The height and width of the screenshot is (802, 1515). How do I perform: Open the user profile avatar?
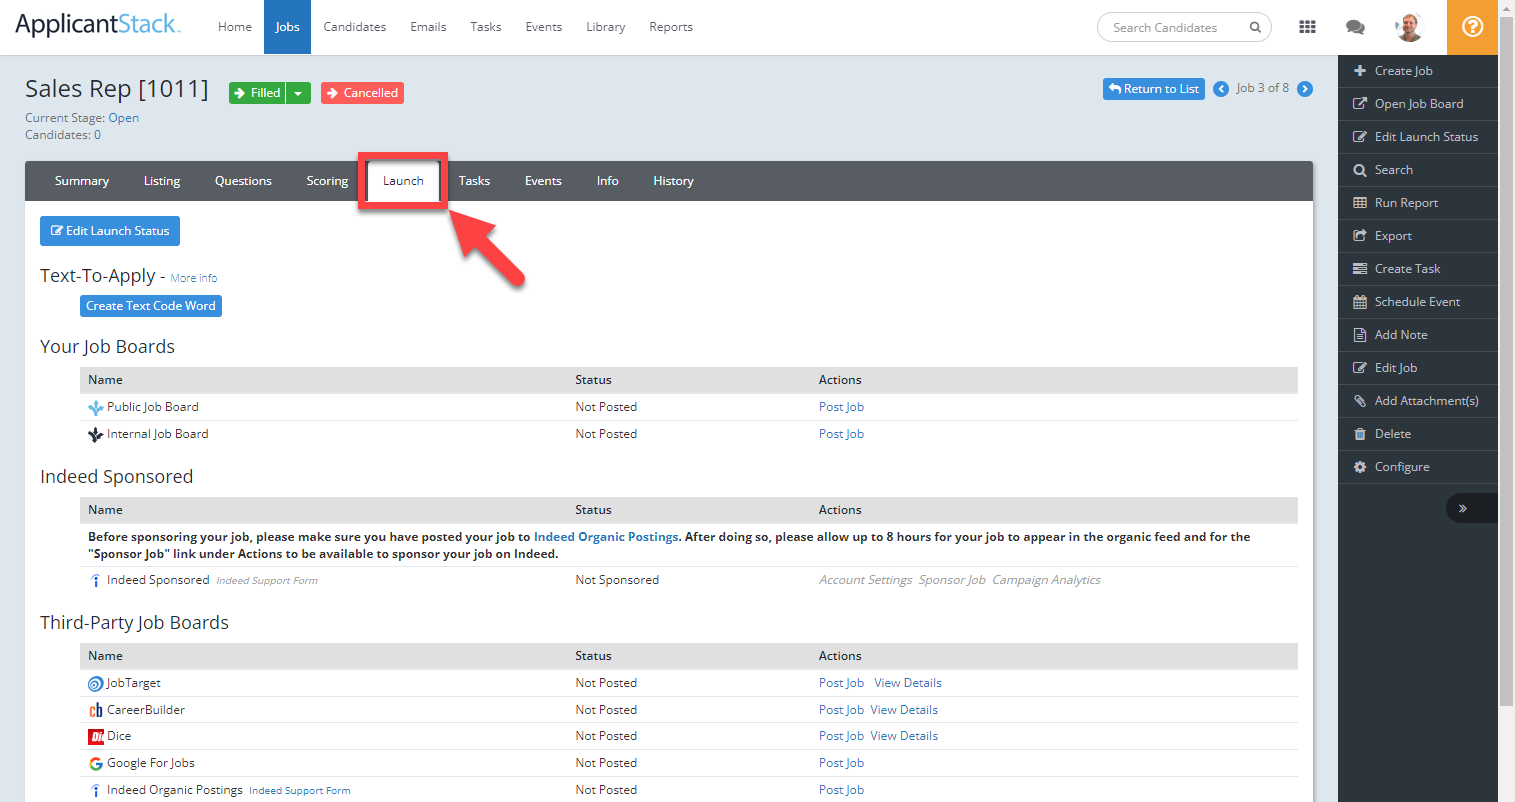coord(1410,27)
